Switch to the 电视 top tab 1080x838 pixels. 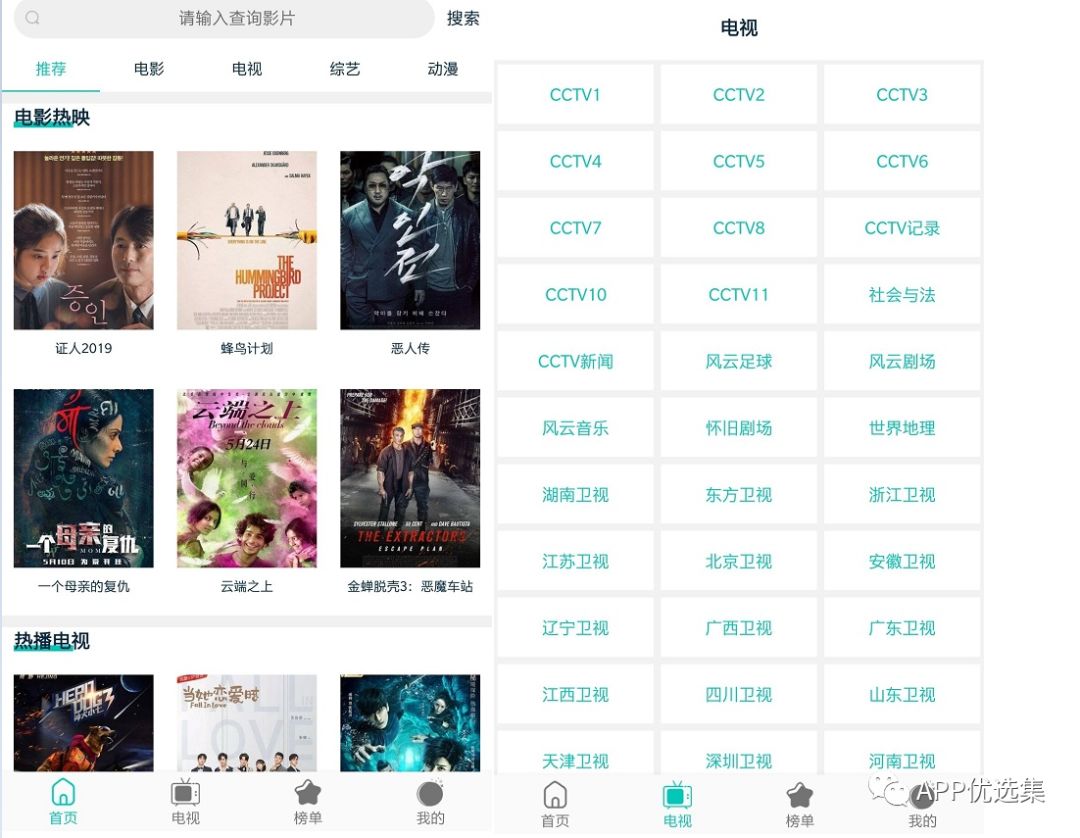pos(247,69)
